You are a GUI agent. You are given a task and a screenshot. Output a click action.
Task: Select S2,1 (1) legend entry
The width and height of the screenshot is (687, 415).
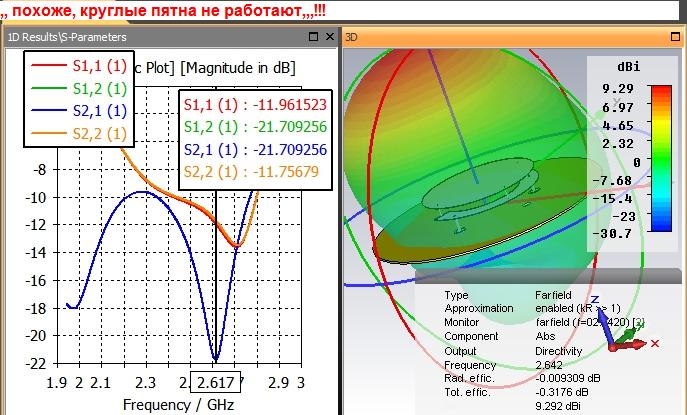point(78,111)
